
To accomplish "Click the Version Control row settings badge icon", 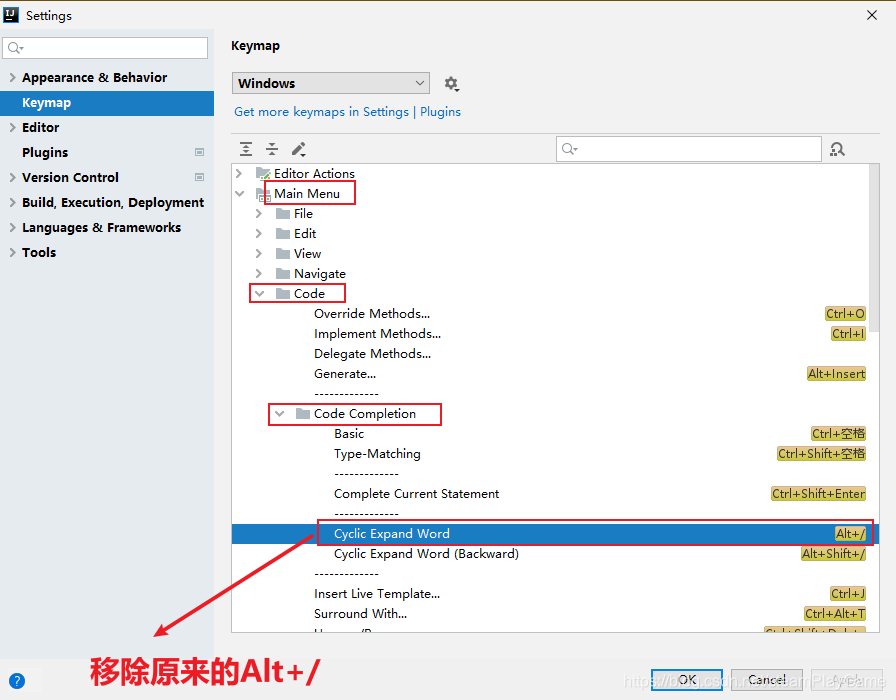I will coord(199,177).
